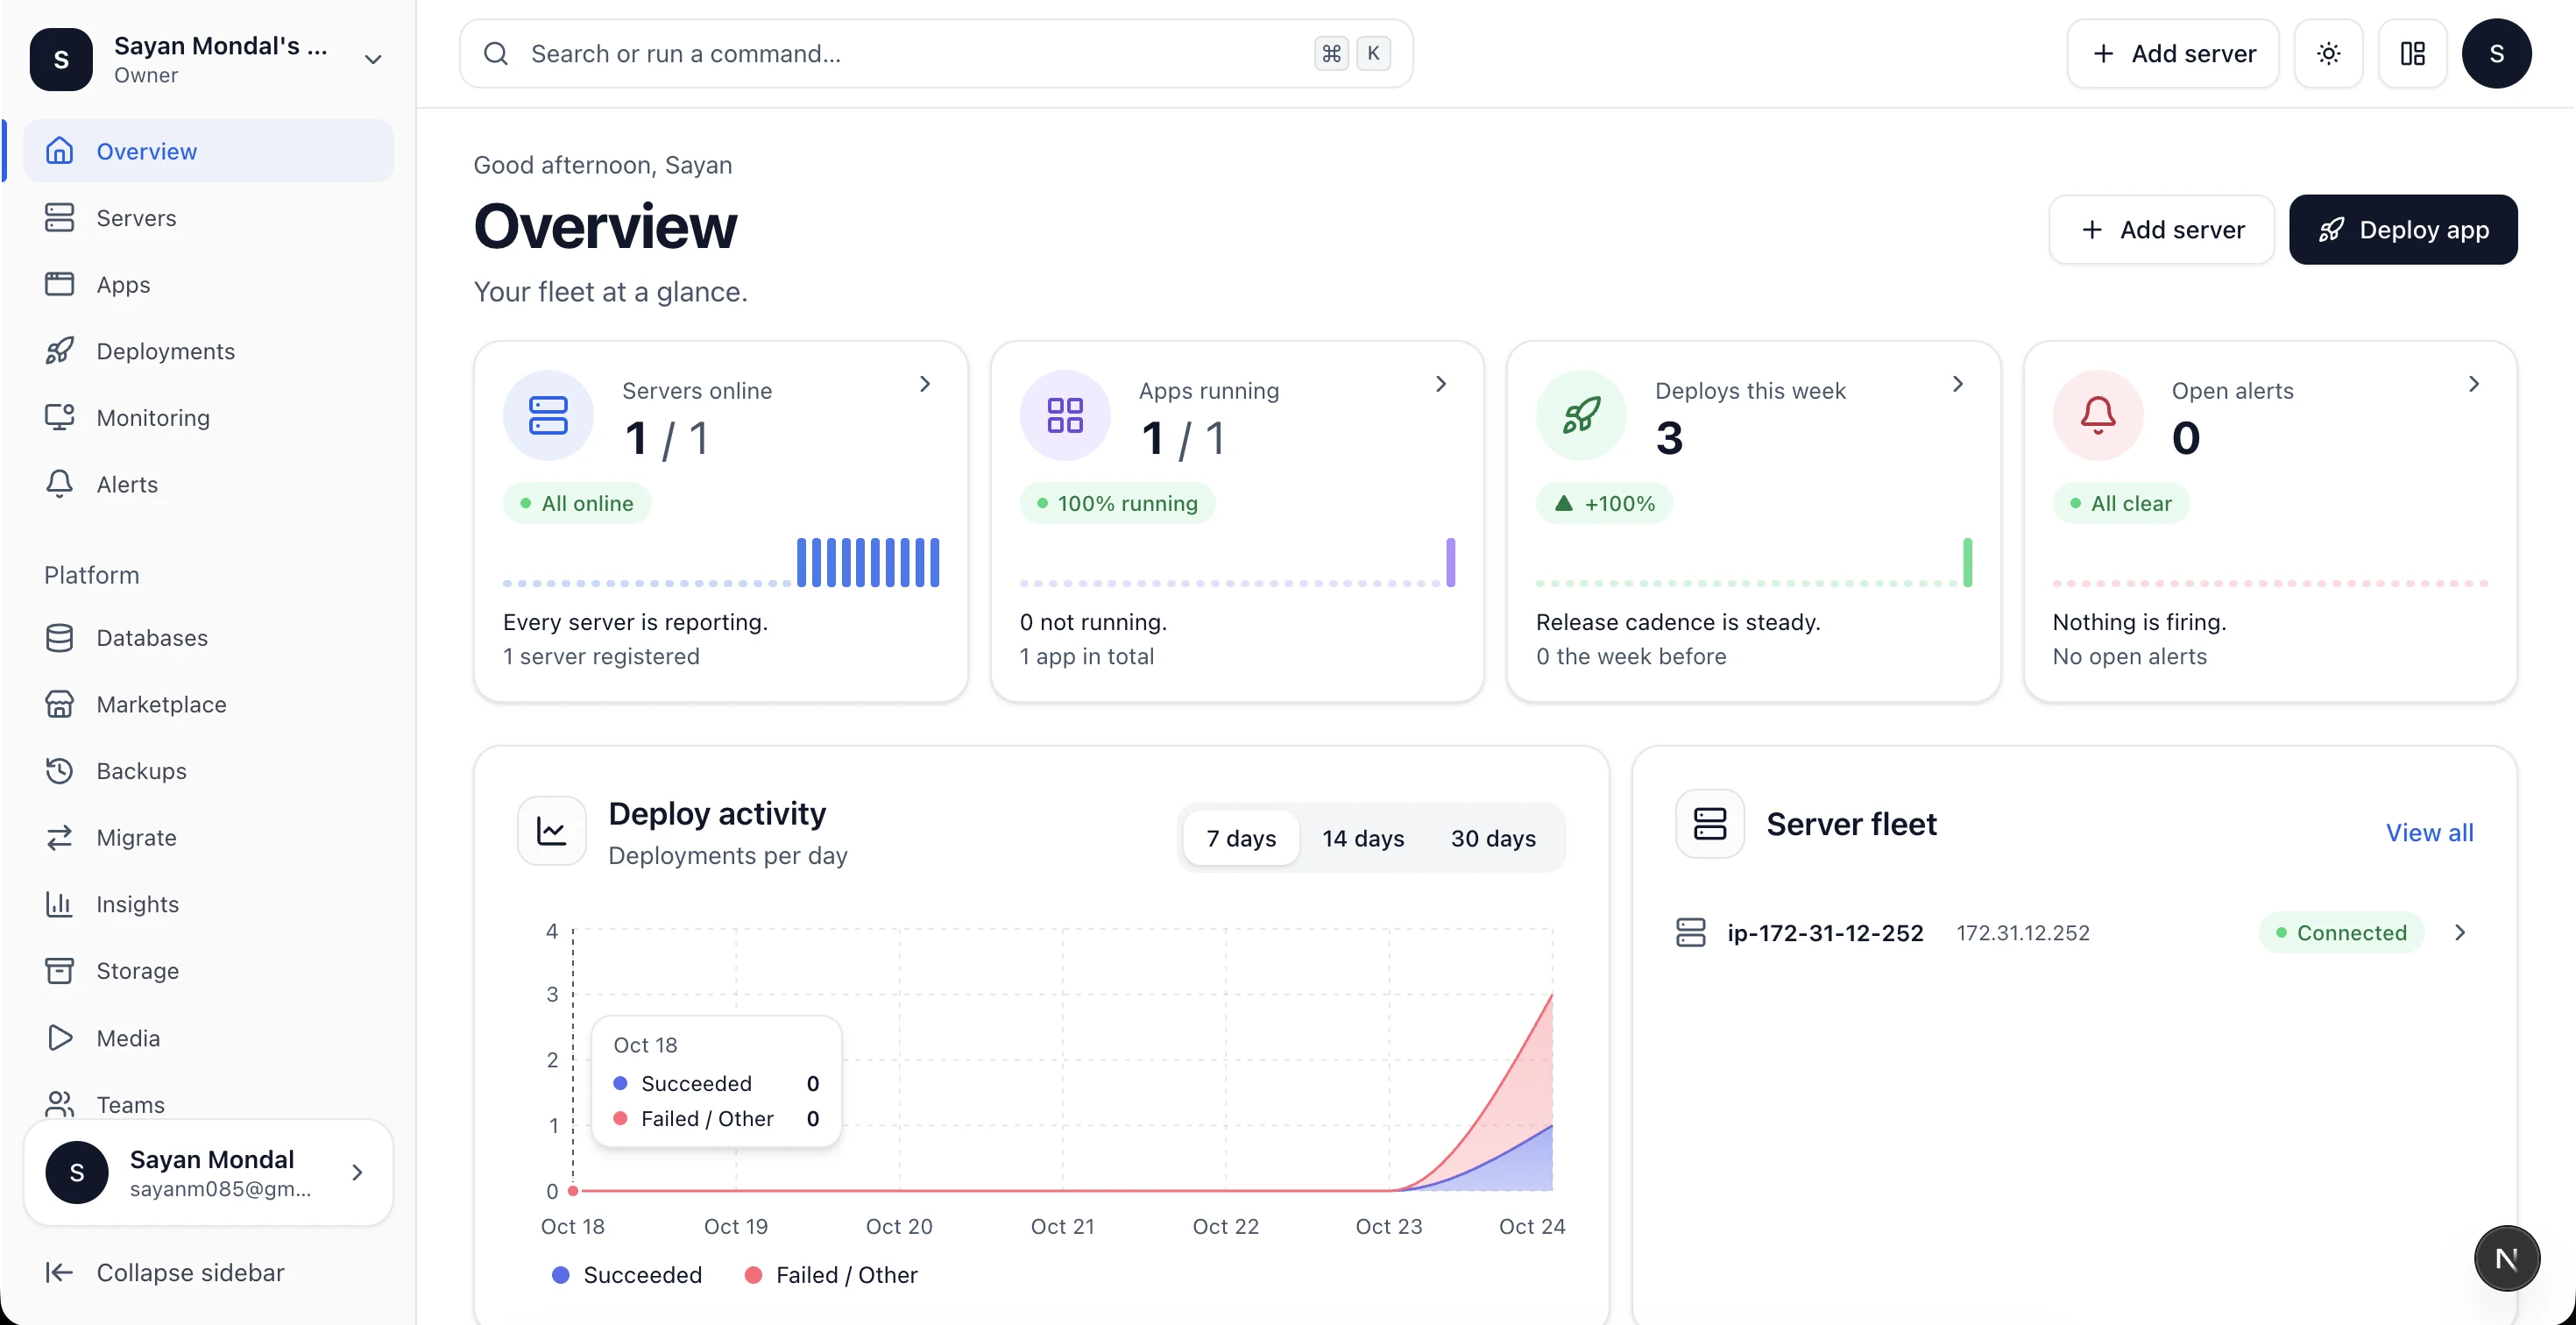Viewport: 2576px width, 1325px height.
Task: Click the N floating badge button
Action: pyautogui.click(x=2506, y=1259)
